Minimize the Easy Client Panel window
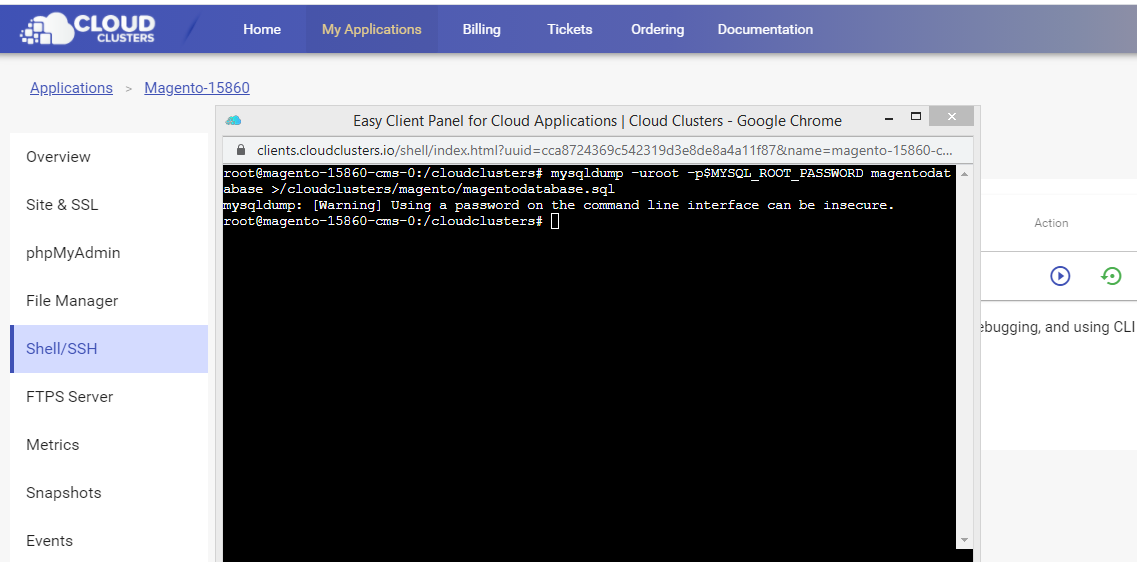Viewport: 1137px width, 562px height. click(887, 117)
